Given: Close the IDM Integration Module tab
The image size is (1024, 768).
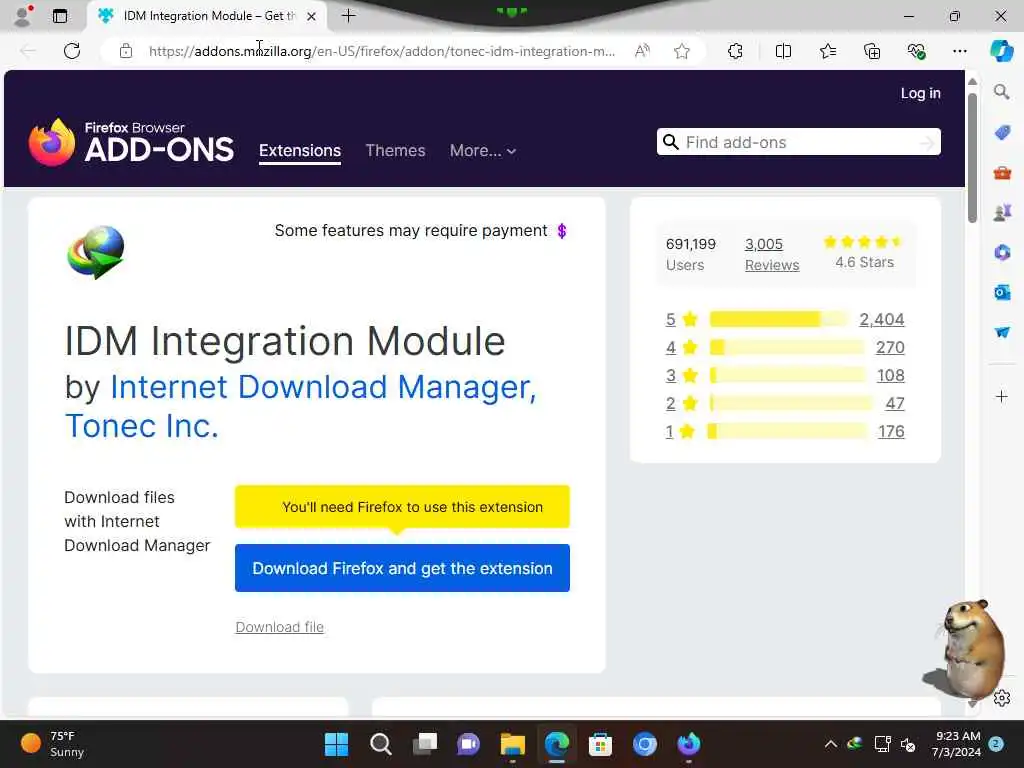Looking at the screenshot, I should tap(312, 16).
